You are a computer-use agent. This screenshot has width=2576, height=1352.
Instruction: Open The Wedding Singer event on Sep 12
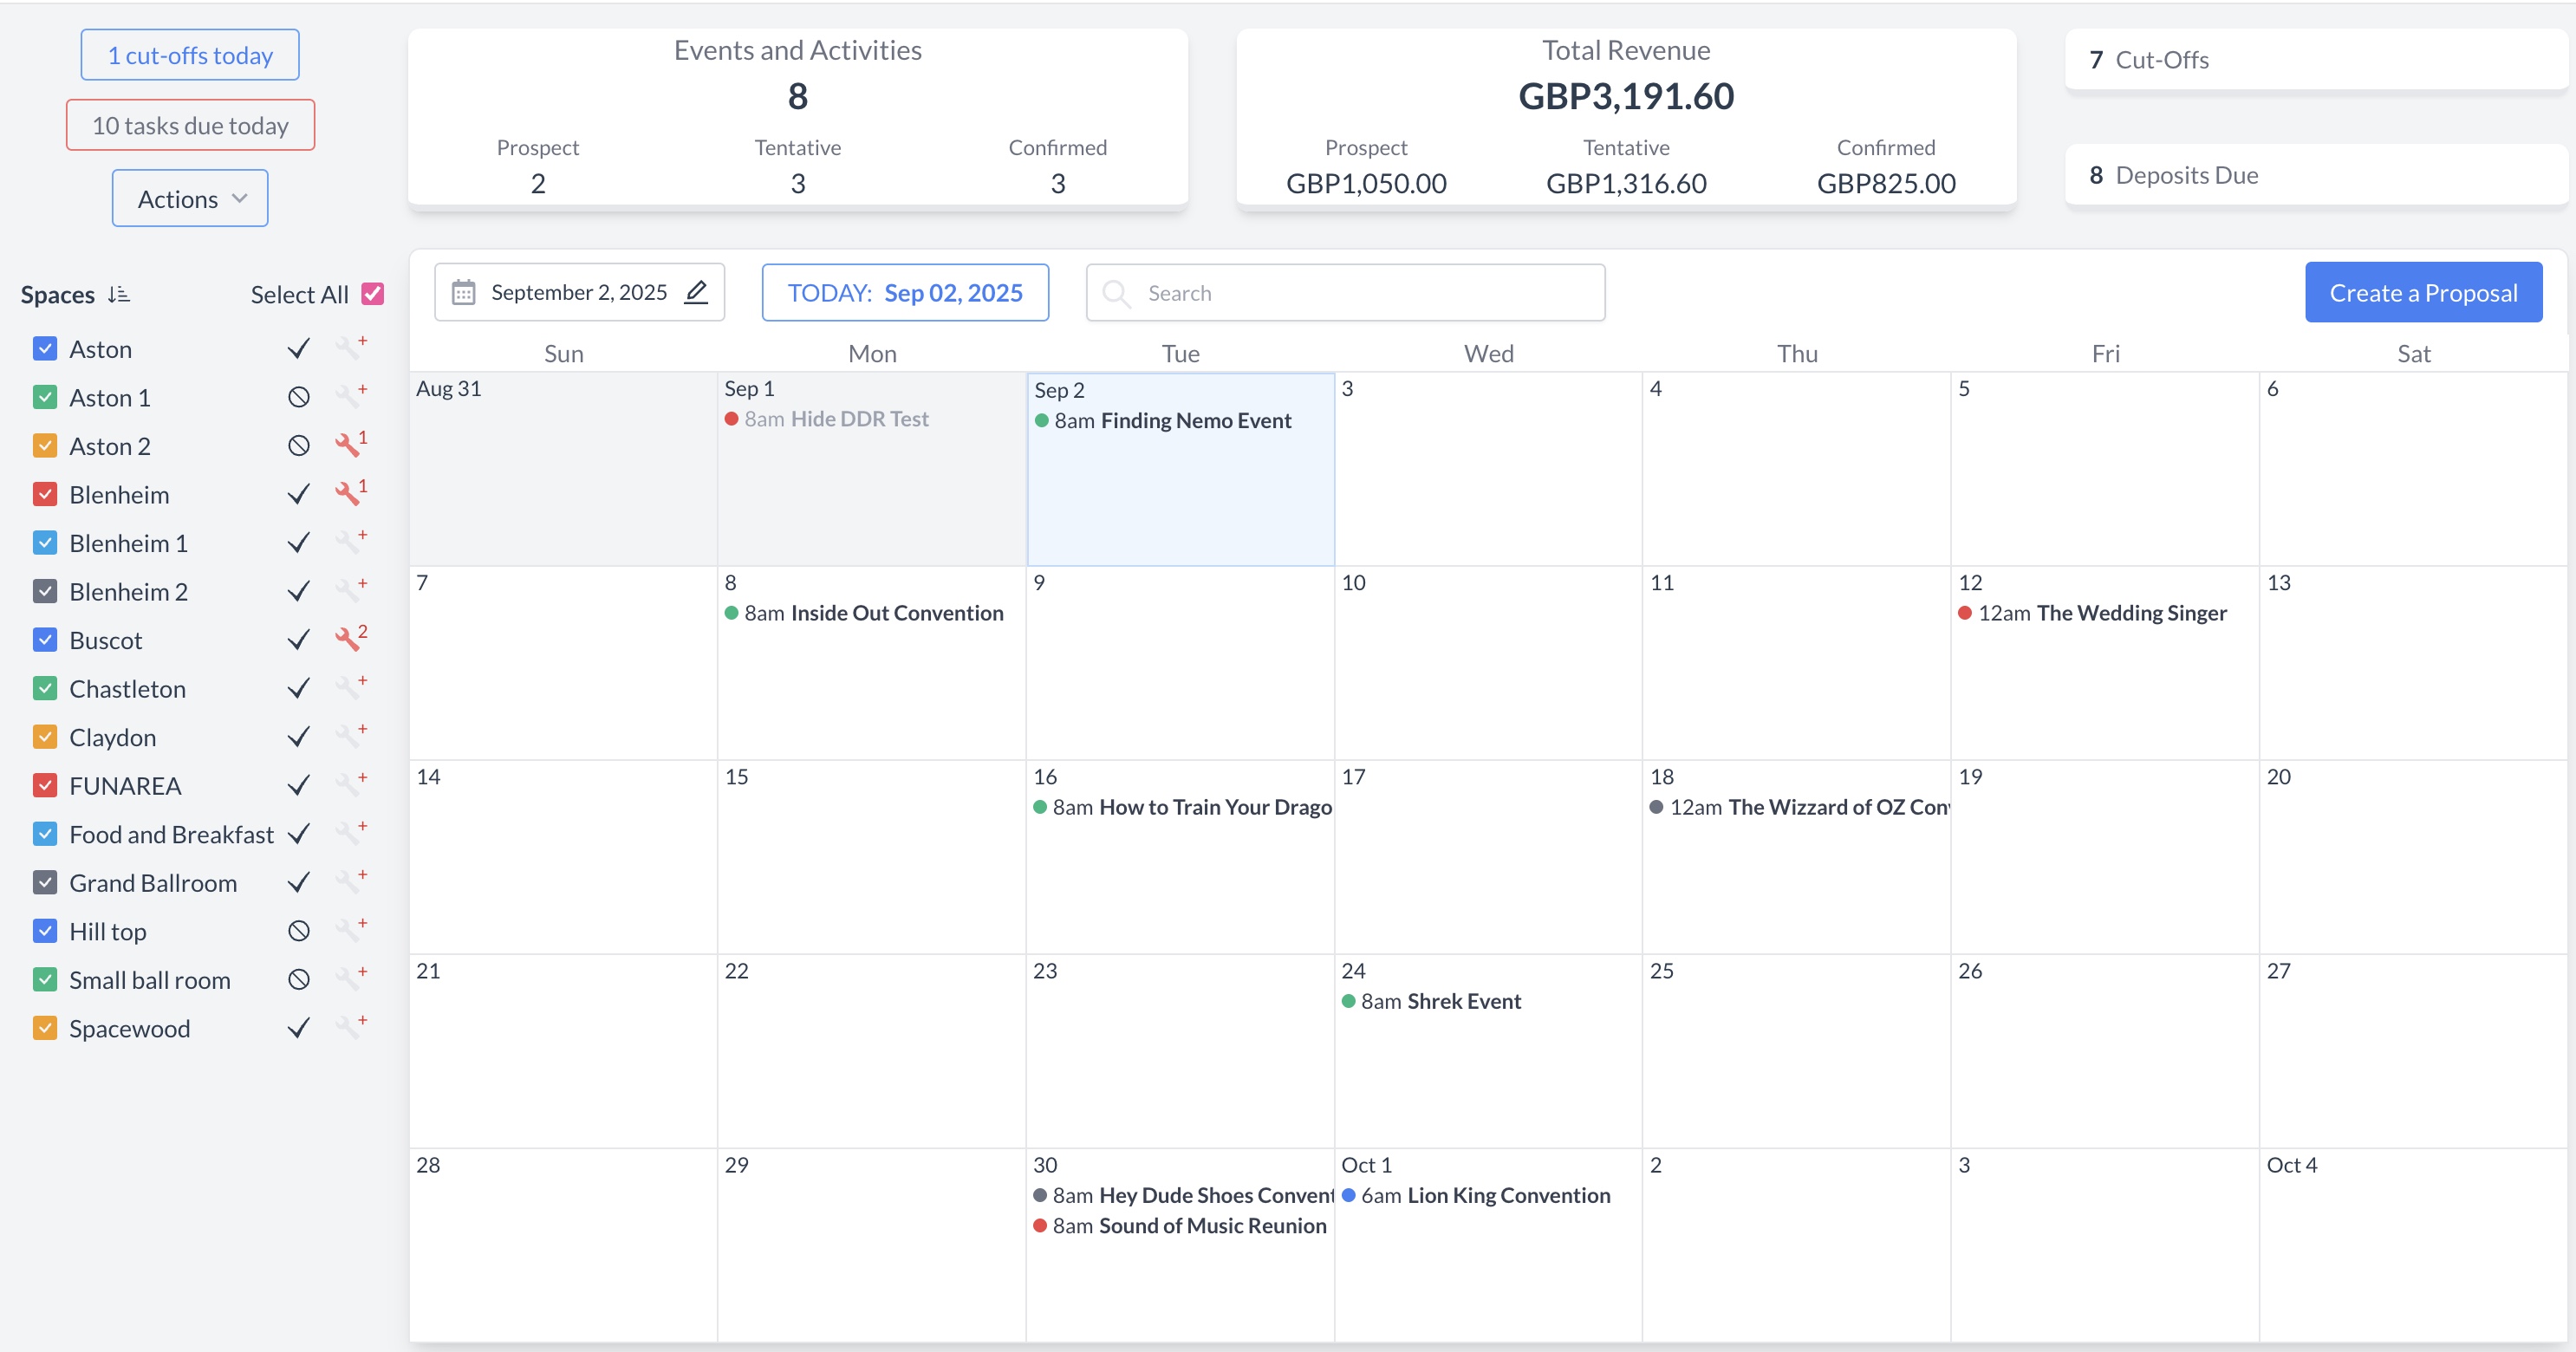point(2130,613)
